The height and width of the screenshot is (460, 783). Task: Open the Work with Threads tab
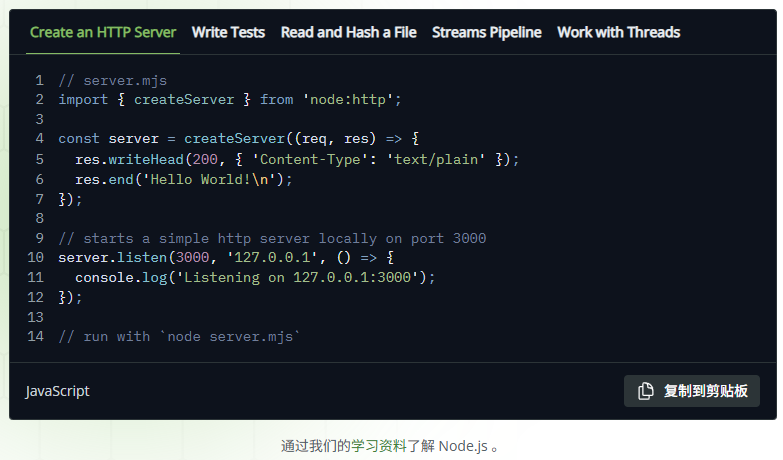(619, 32)
